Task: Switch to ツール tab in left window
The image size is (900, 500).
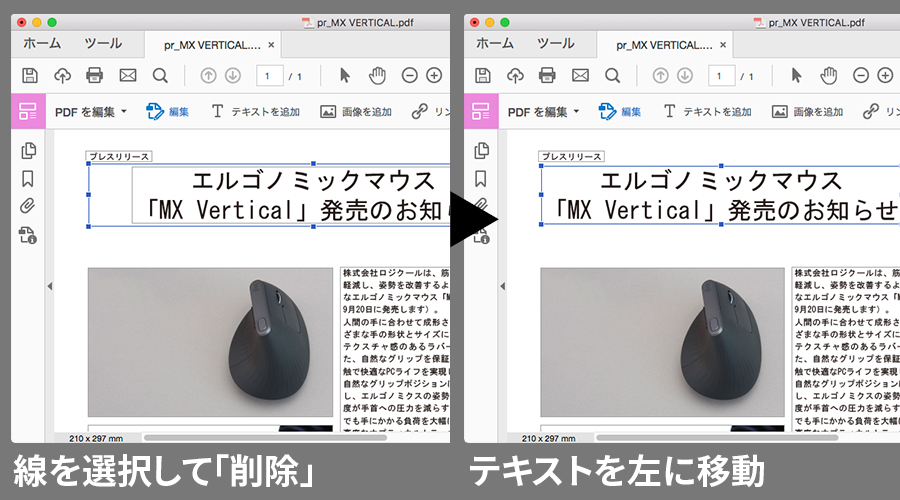Action: pos(103,44)
